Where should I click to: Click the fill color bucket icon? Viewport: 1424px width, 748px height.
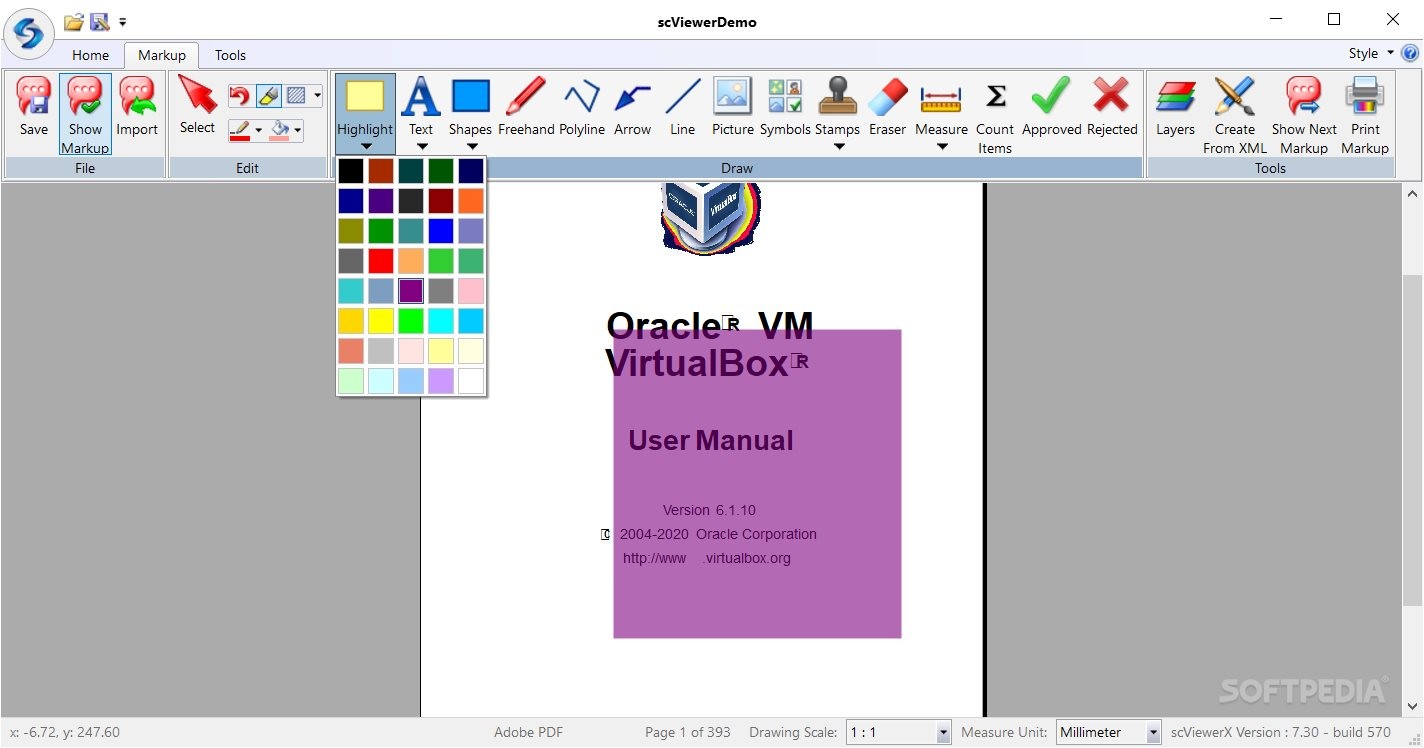(x=280, y=130)
